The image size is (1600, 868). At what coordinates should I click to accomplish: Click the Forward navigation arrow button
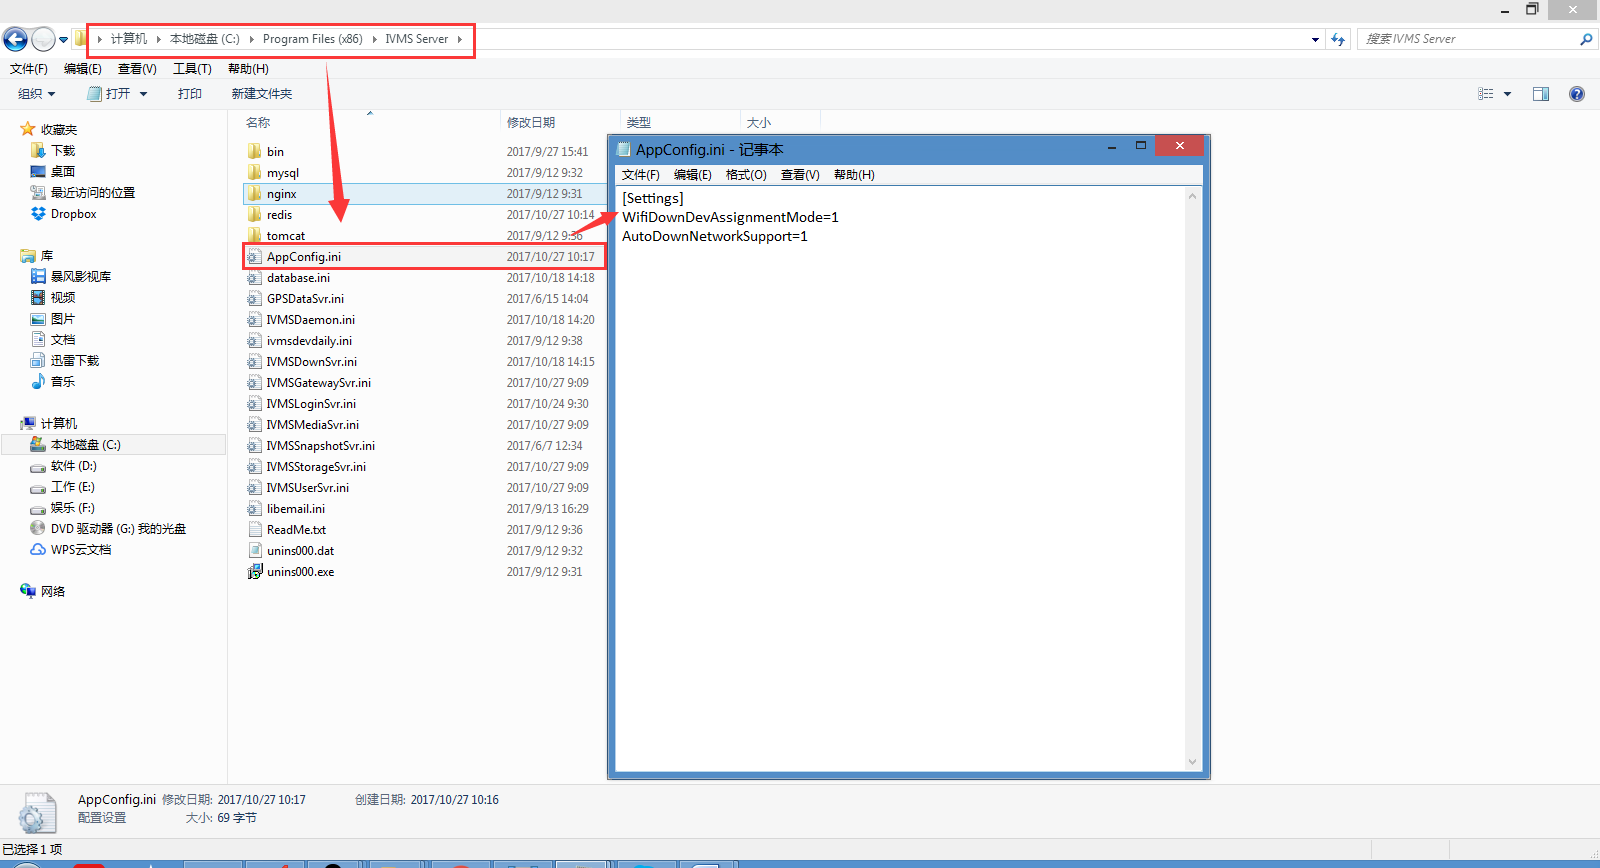click(43, 39)
